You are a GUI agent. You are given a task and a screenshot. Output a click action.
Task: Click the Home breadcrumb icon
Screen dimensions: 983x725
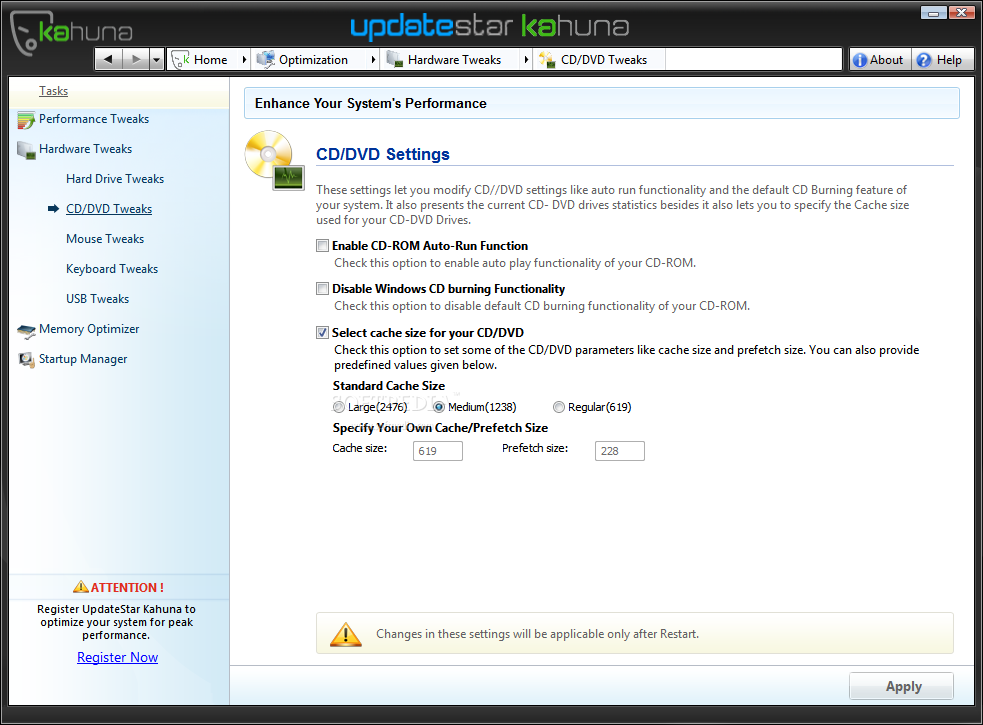tap(181, 60)
